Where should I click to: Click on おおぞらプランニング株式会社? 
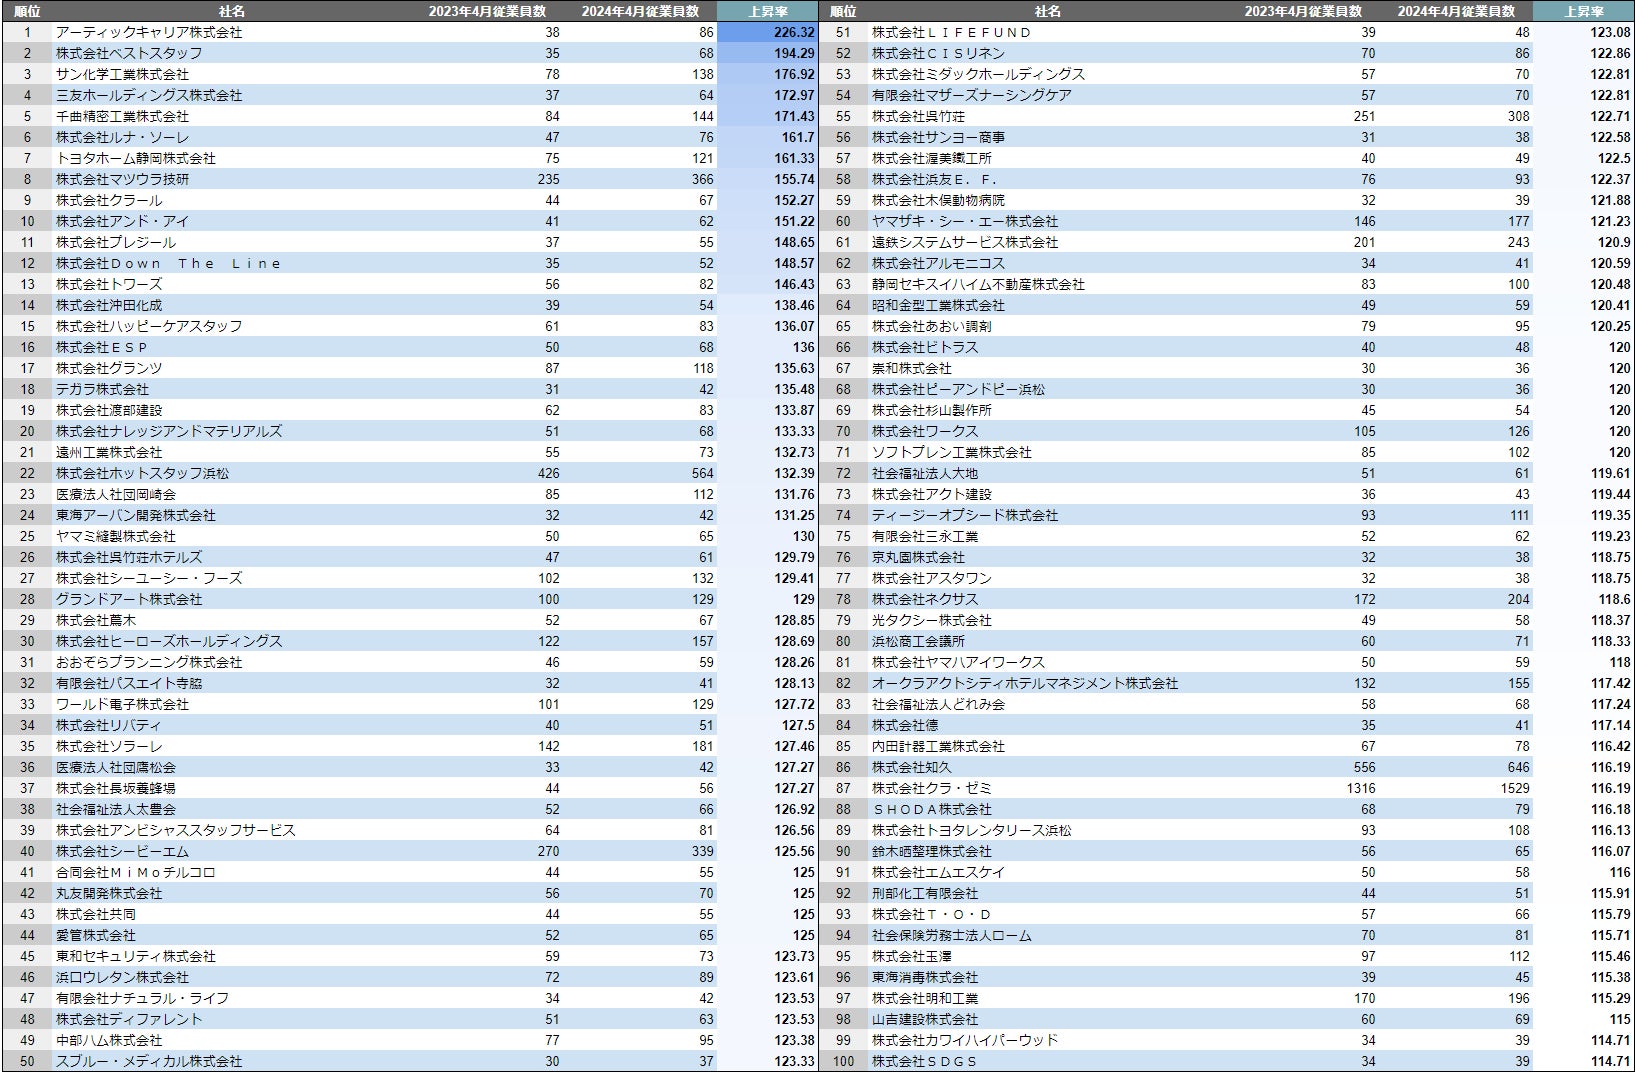pos(149,662)
